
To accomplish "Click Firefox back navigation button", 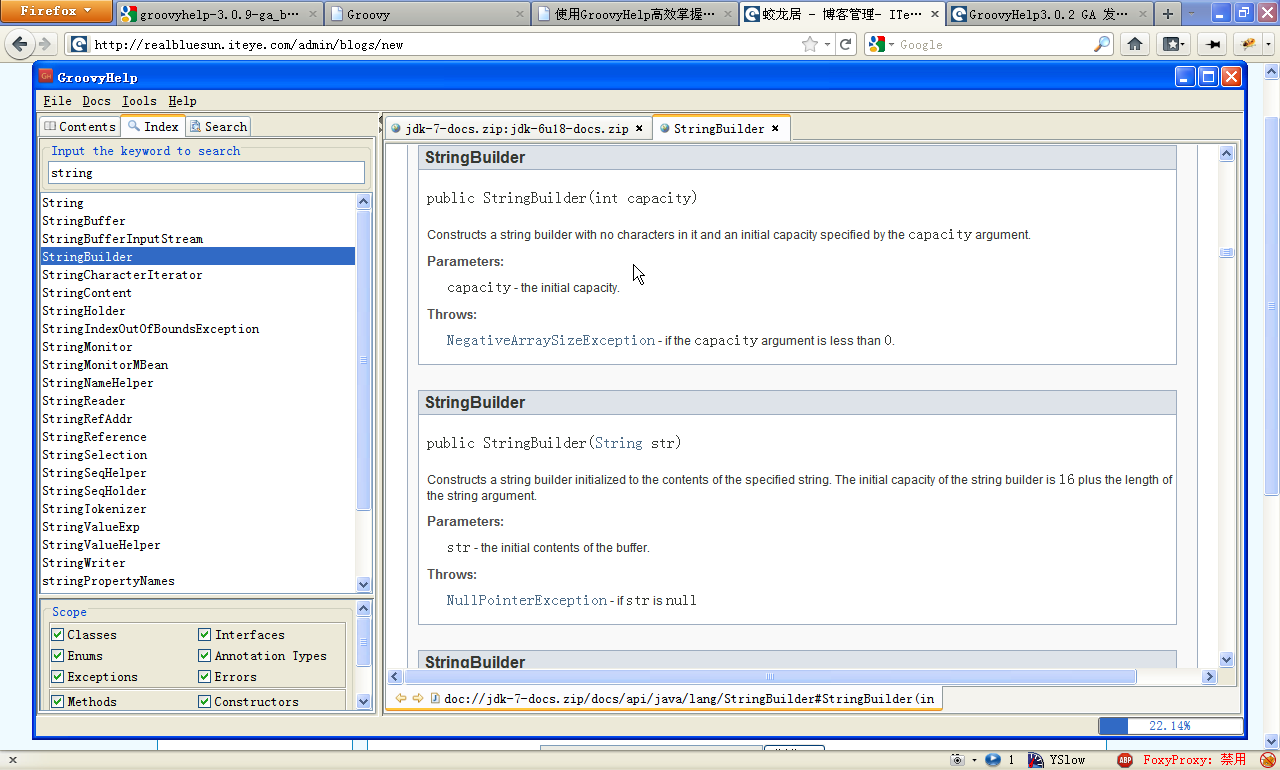I will point(20,44).
